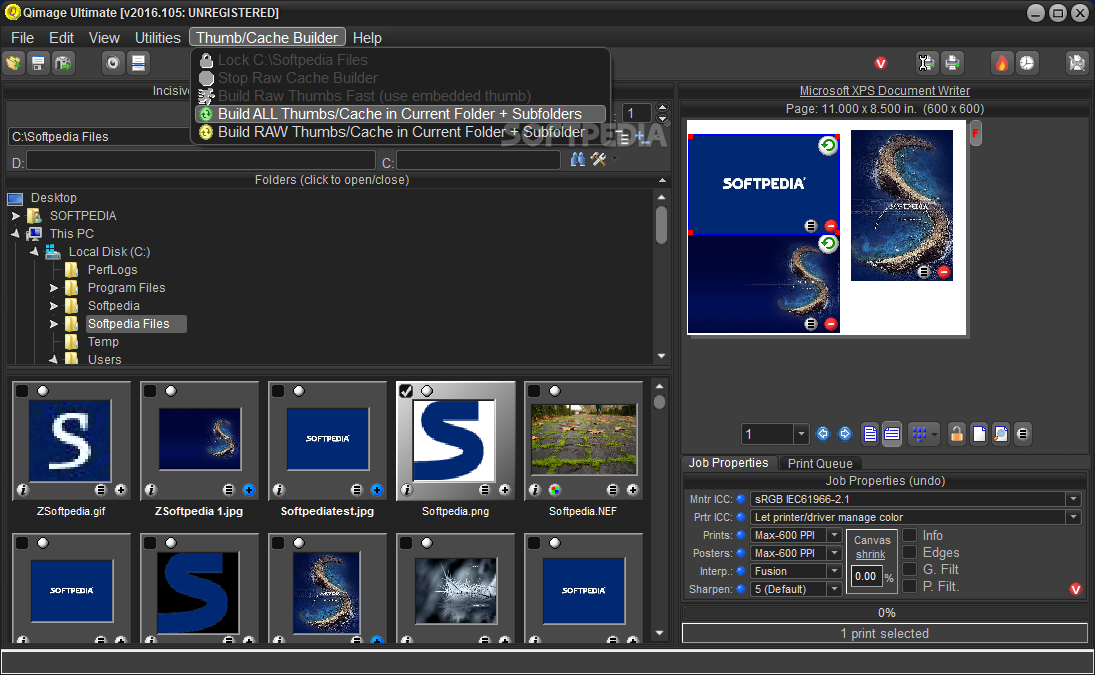Go to previous page with left arrow icon
The height and width of the screenshot is (675, 1095).
[x=823, y=434]
